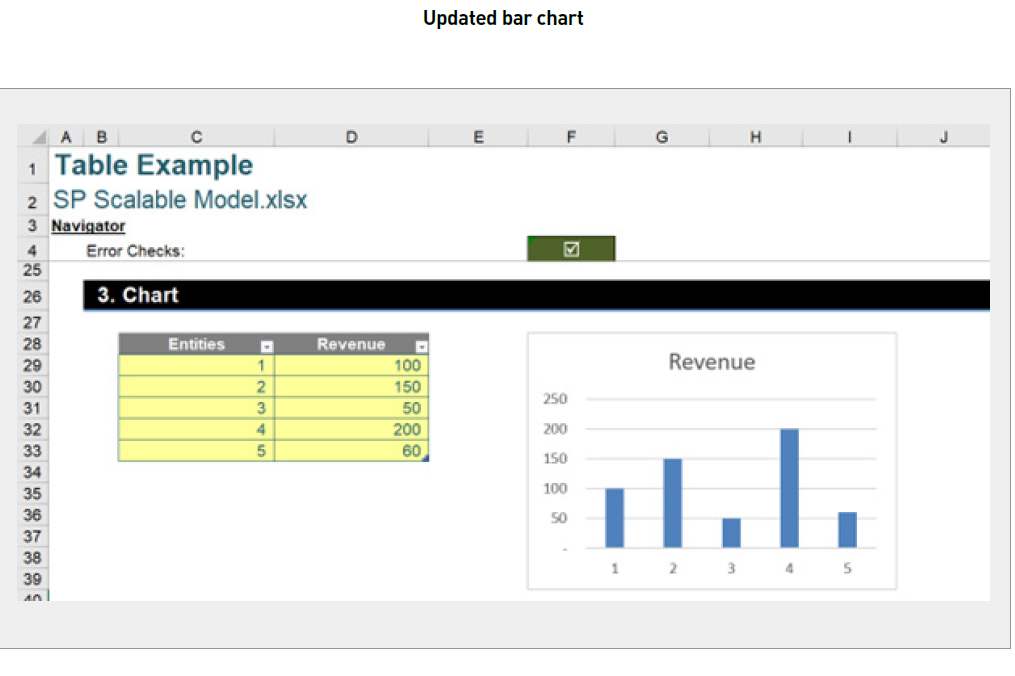This screenshot has height=676, width=1015.
Task: Click the Entities table header cell
Action: pyautogui.click(x=196, y=344)
